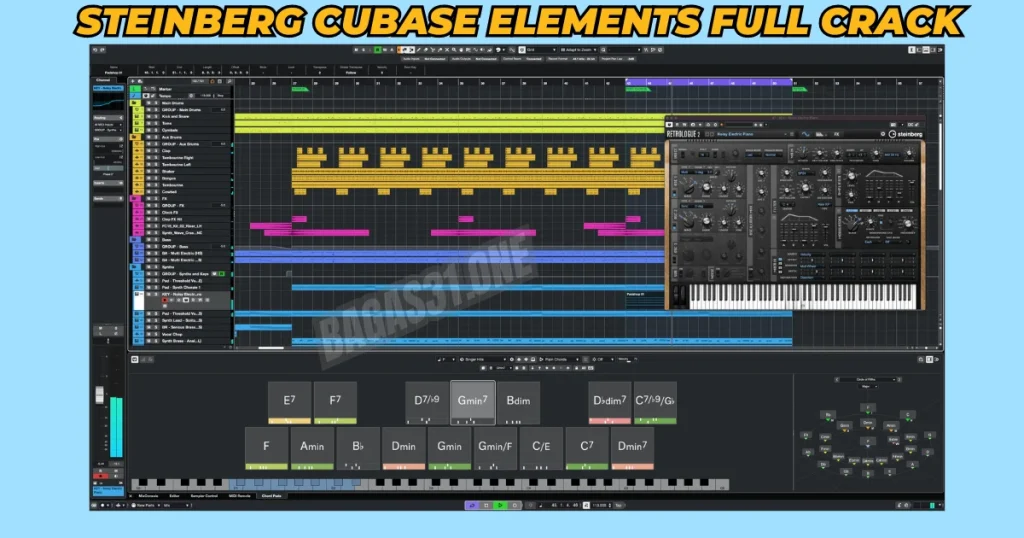Viewport: 1024px width, 538px height.
Task: Open the Editor tab in lower zone
Action: (174, 496)
